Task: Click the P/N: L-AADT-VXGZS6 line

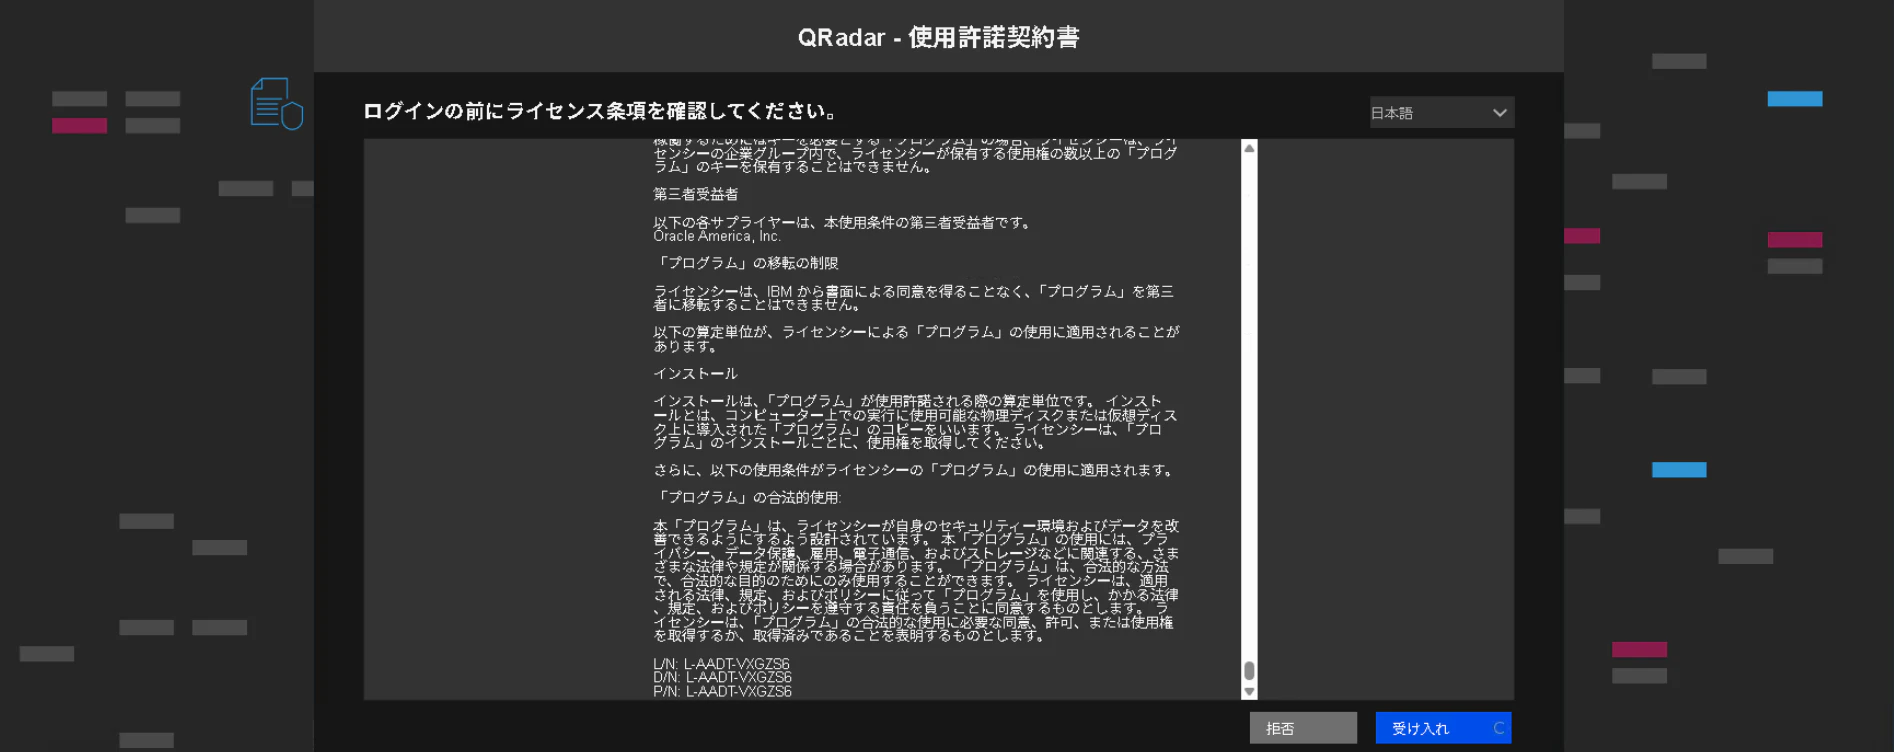Action: pyautogui.click(x=722, y=691)
